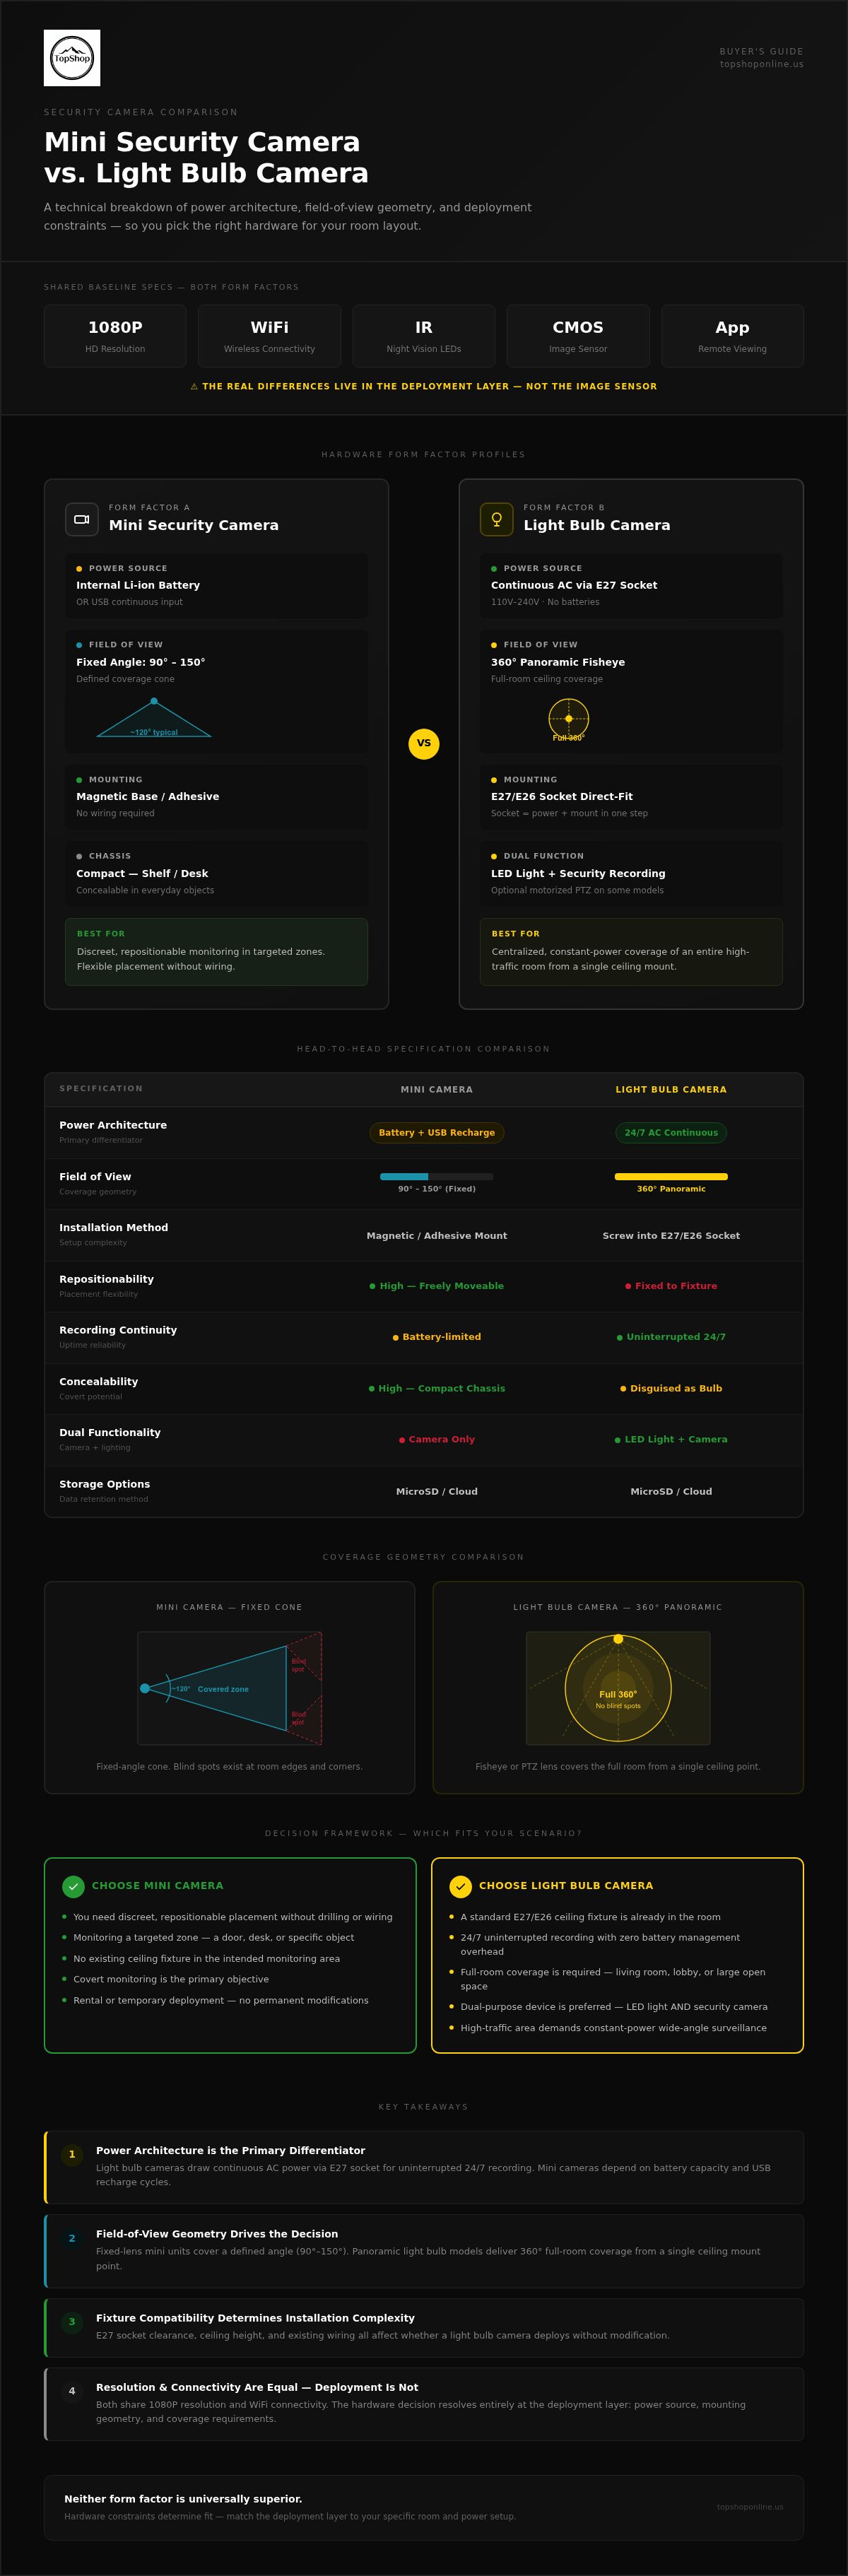This screenshot has height=2576, width=848.
Task: Select the number 2 badge for Field-of-View Geometry takeaway
Action: pos(72,2238)
